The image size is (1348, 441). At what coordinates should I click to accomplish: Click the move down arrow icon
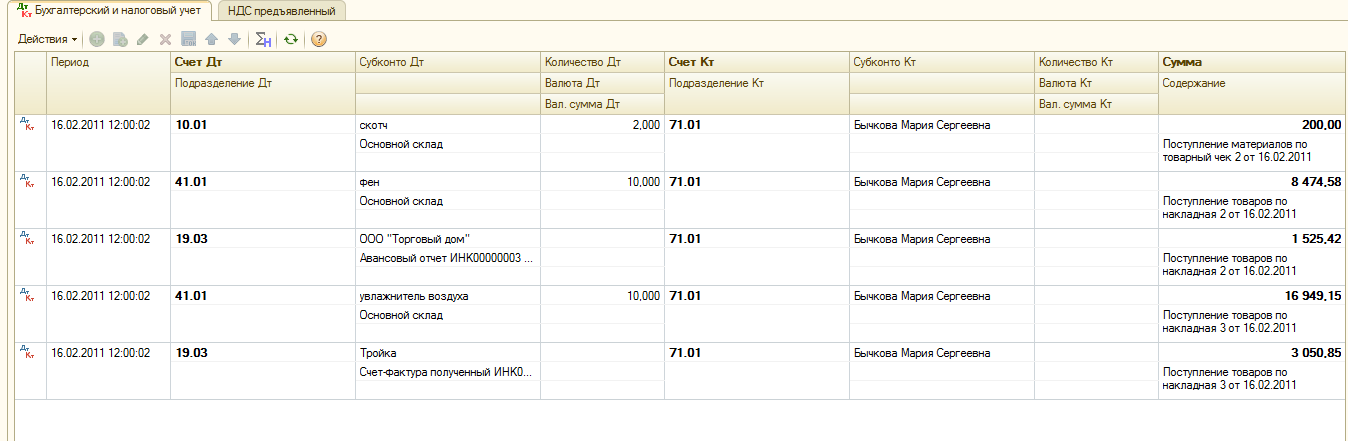(x=234, y=39)
